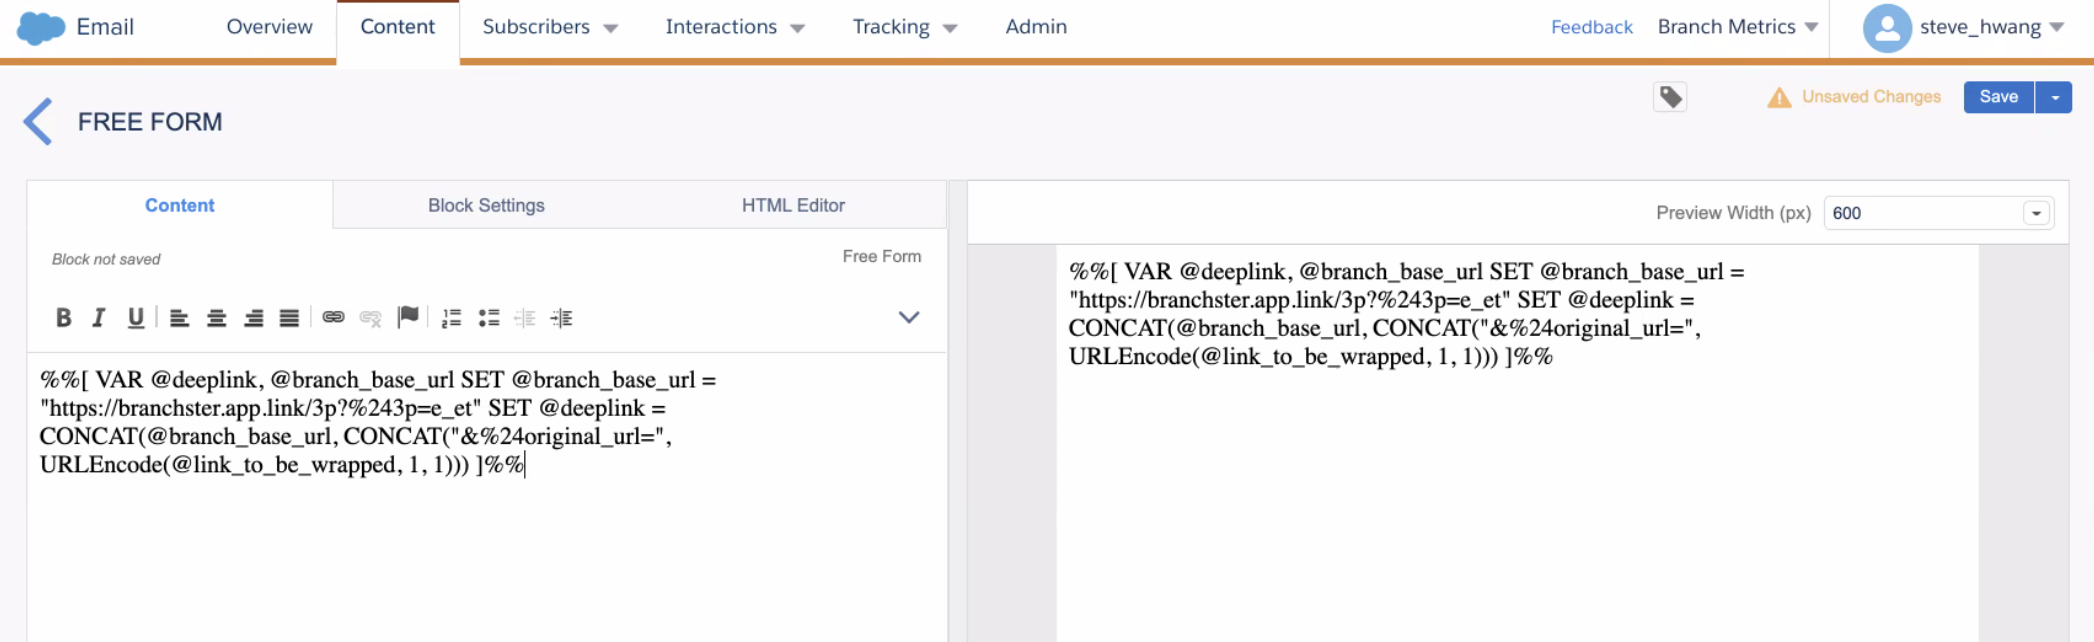Toggle underline formatting
Screen dimensions: 2094x642
click(136, 318)
